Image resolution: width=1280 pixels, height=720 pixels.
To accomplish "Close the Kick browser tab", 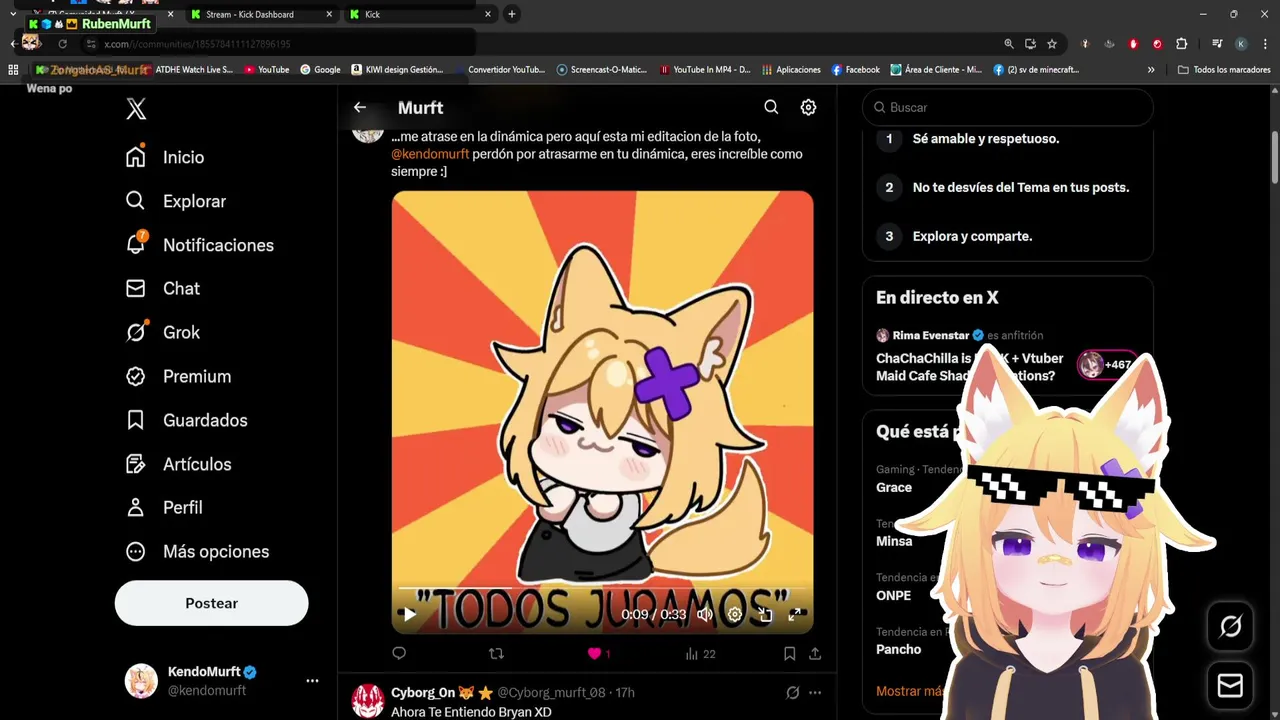I will (488, 14).
